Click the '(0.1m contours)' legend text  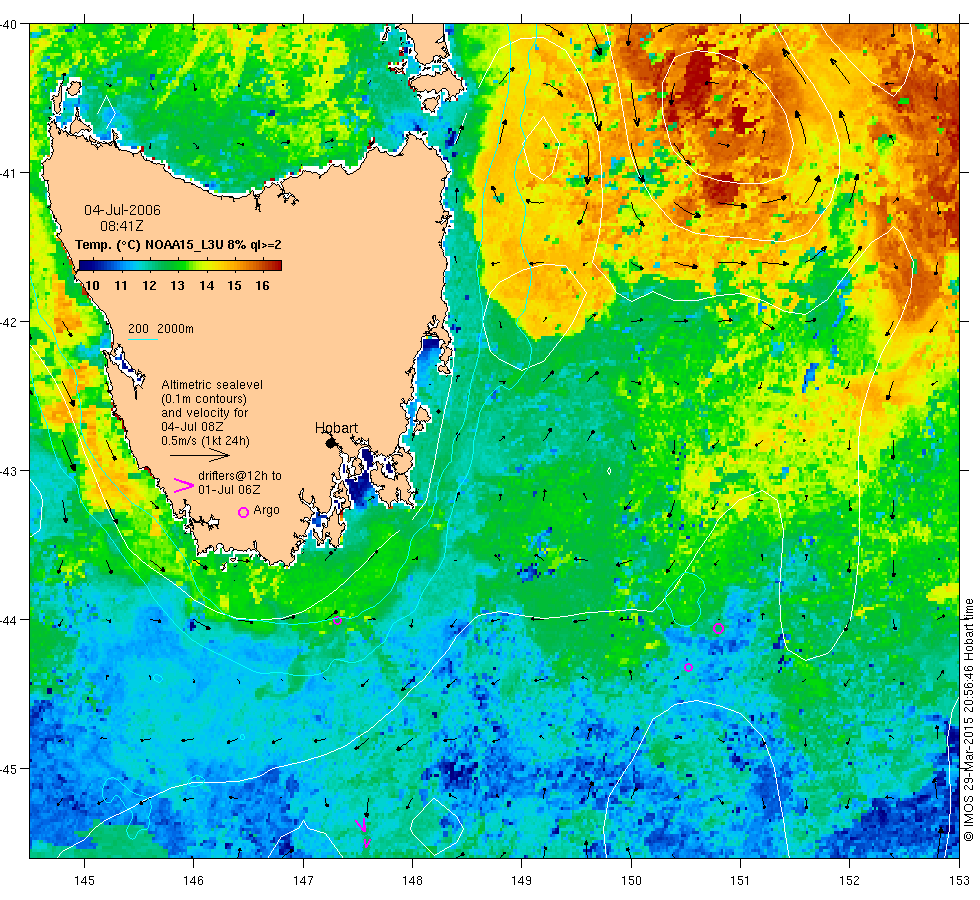204,399
